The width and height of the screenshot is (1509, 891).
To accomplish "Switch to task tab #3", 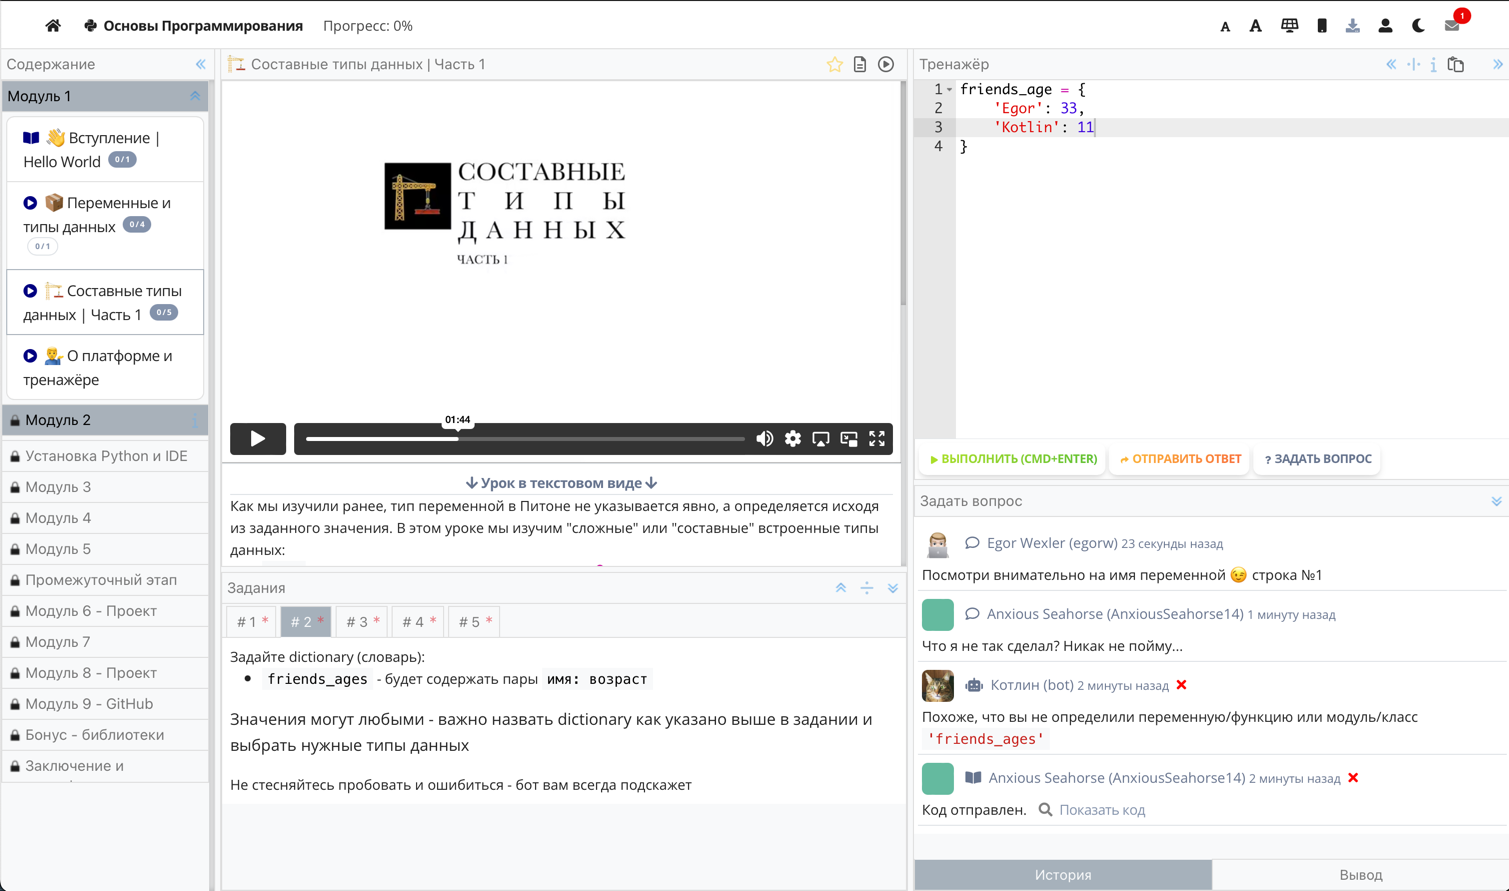I will click(362, 622).
